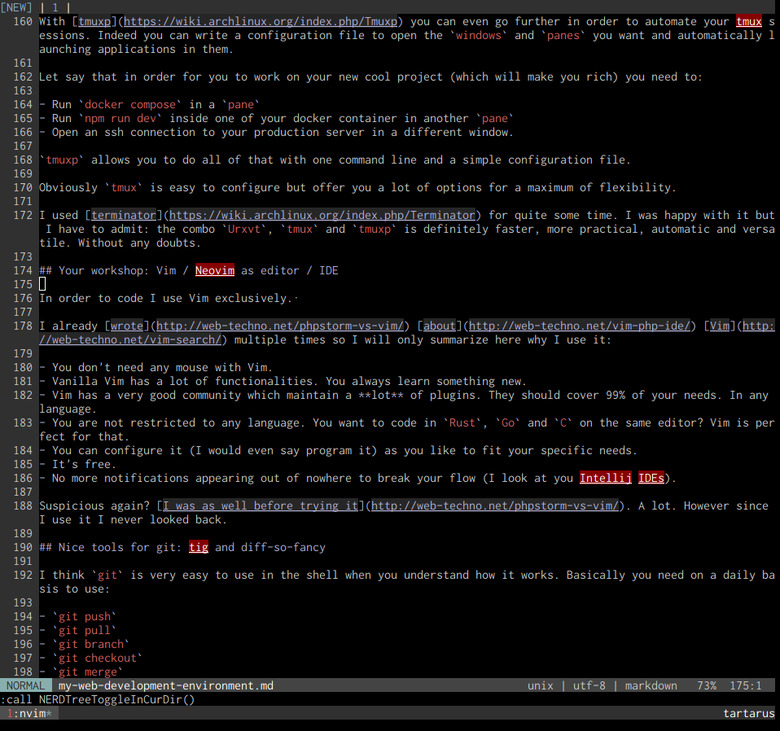Click the `Go` code word on line 183
This screenshot has height=731, width=780.
[x=508, y=422]
